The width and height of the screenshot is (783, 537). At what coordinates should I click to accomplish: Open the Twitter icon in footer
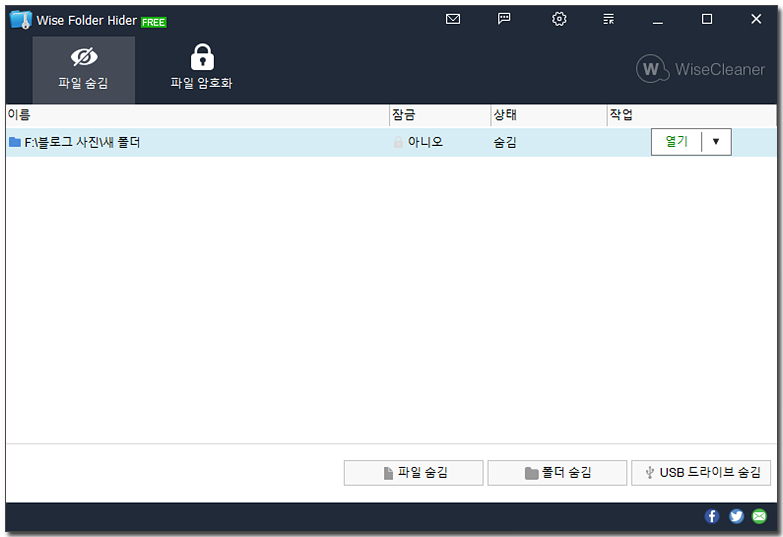736,516
